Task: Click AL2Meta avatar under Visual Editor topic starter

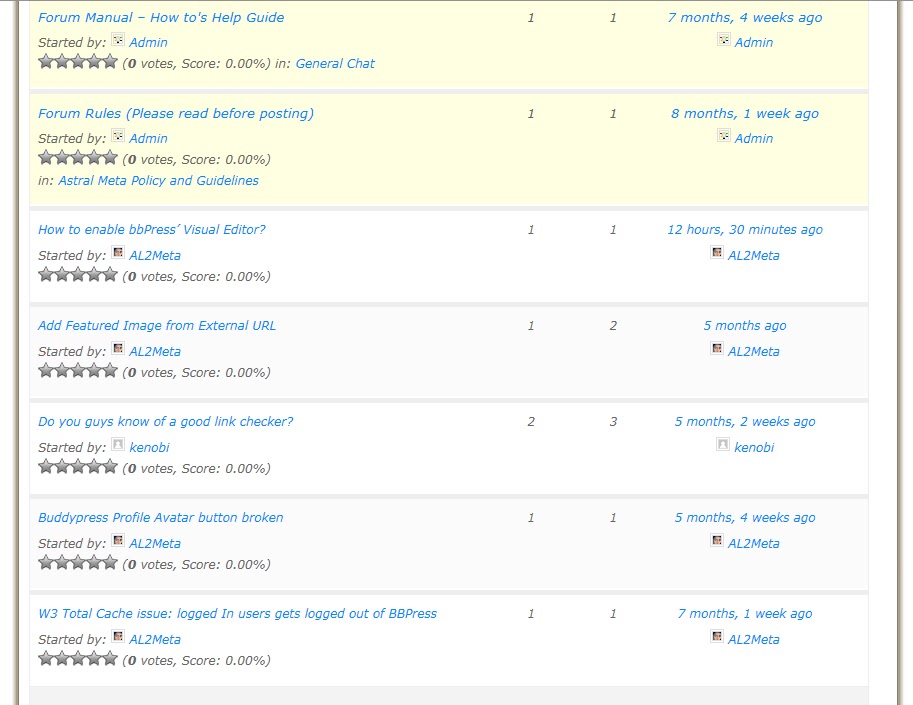Action: point(118,252)
